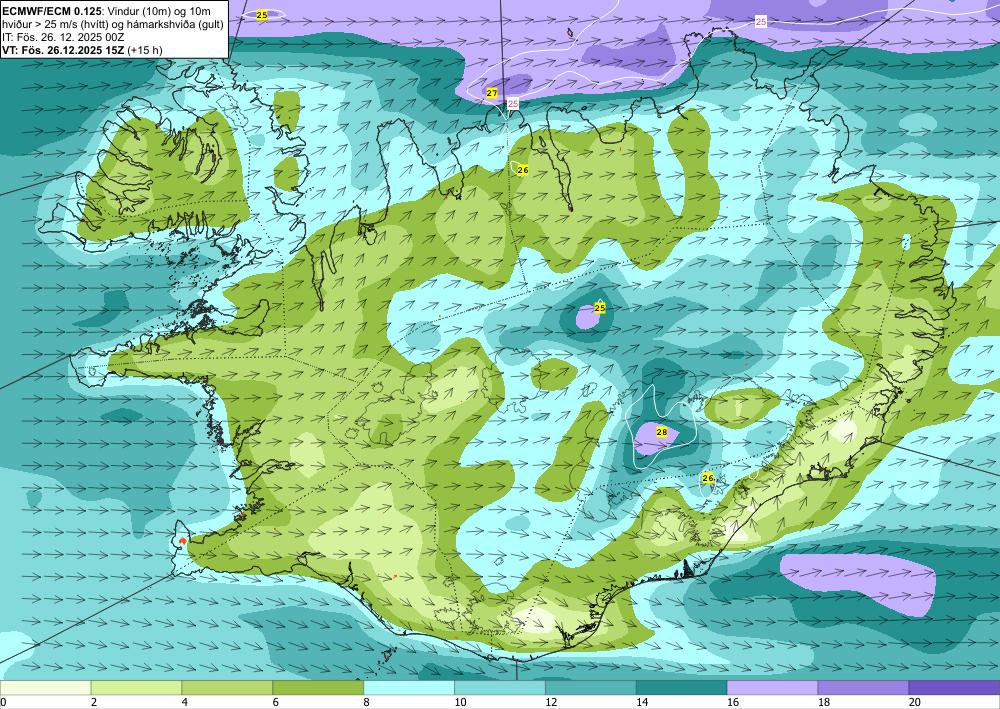This screenshot has width=1000, height=709.
Task: Click the olive green 6–8 m/s legend swatch
Action: click(x=318, y=688)
